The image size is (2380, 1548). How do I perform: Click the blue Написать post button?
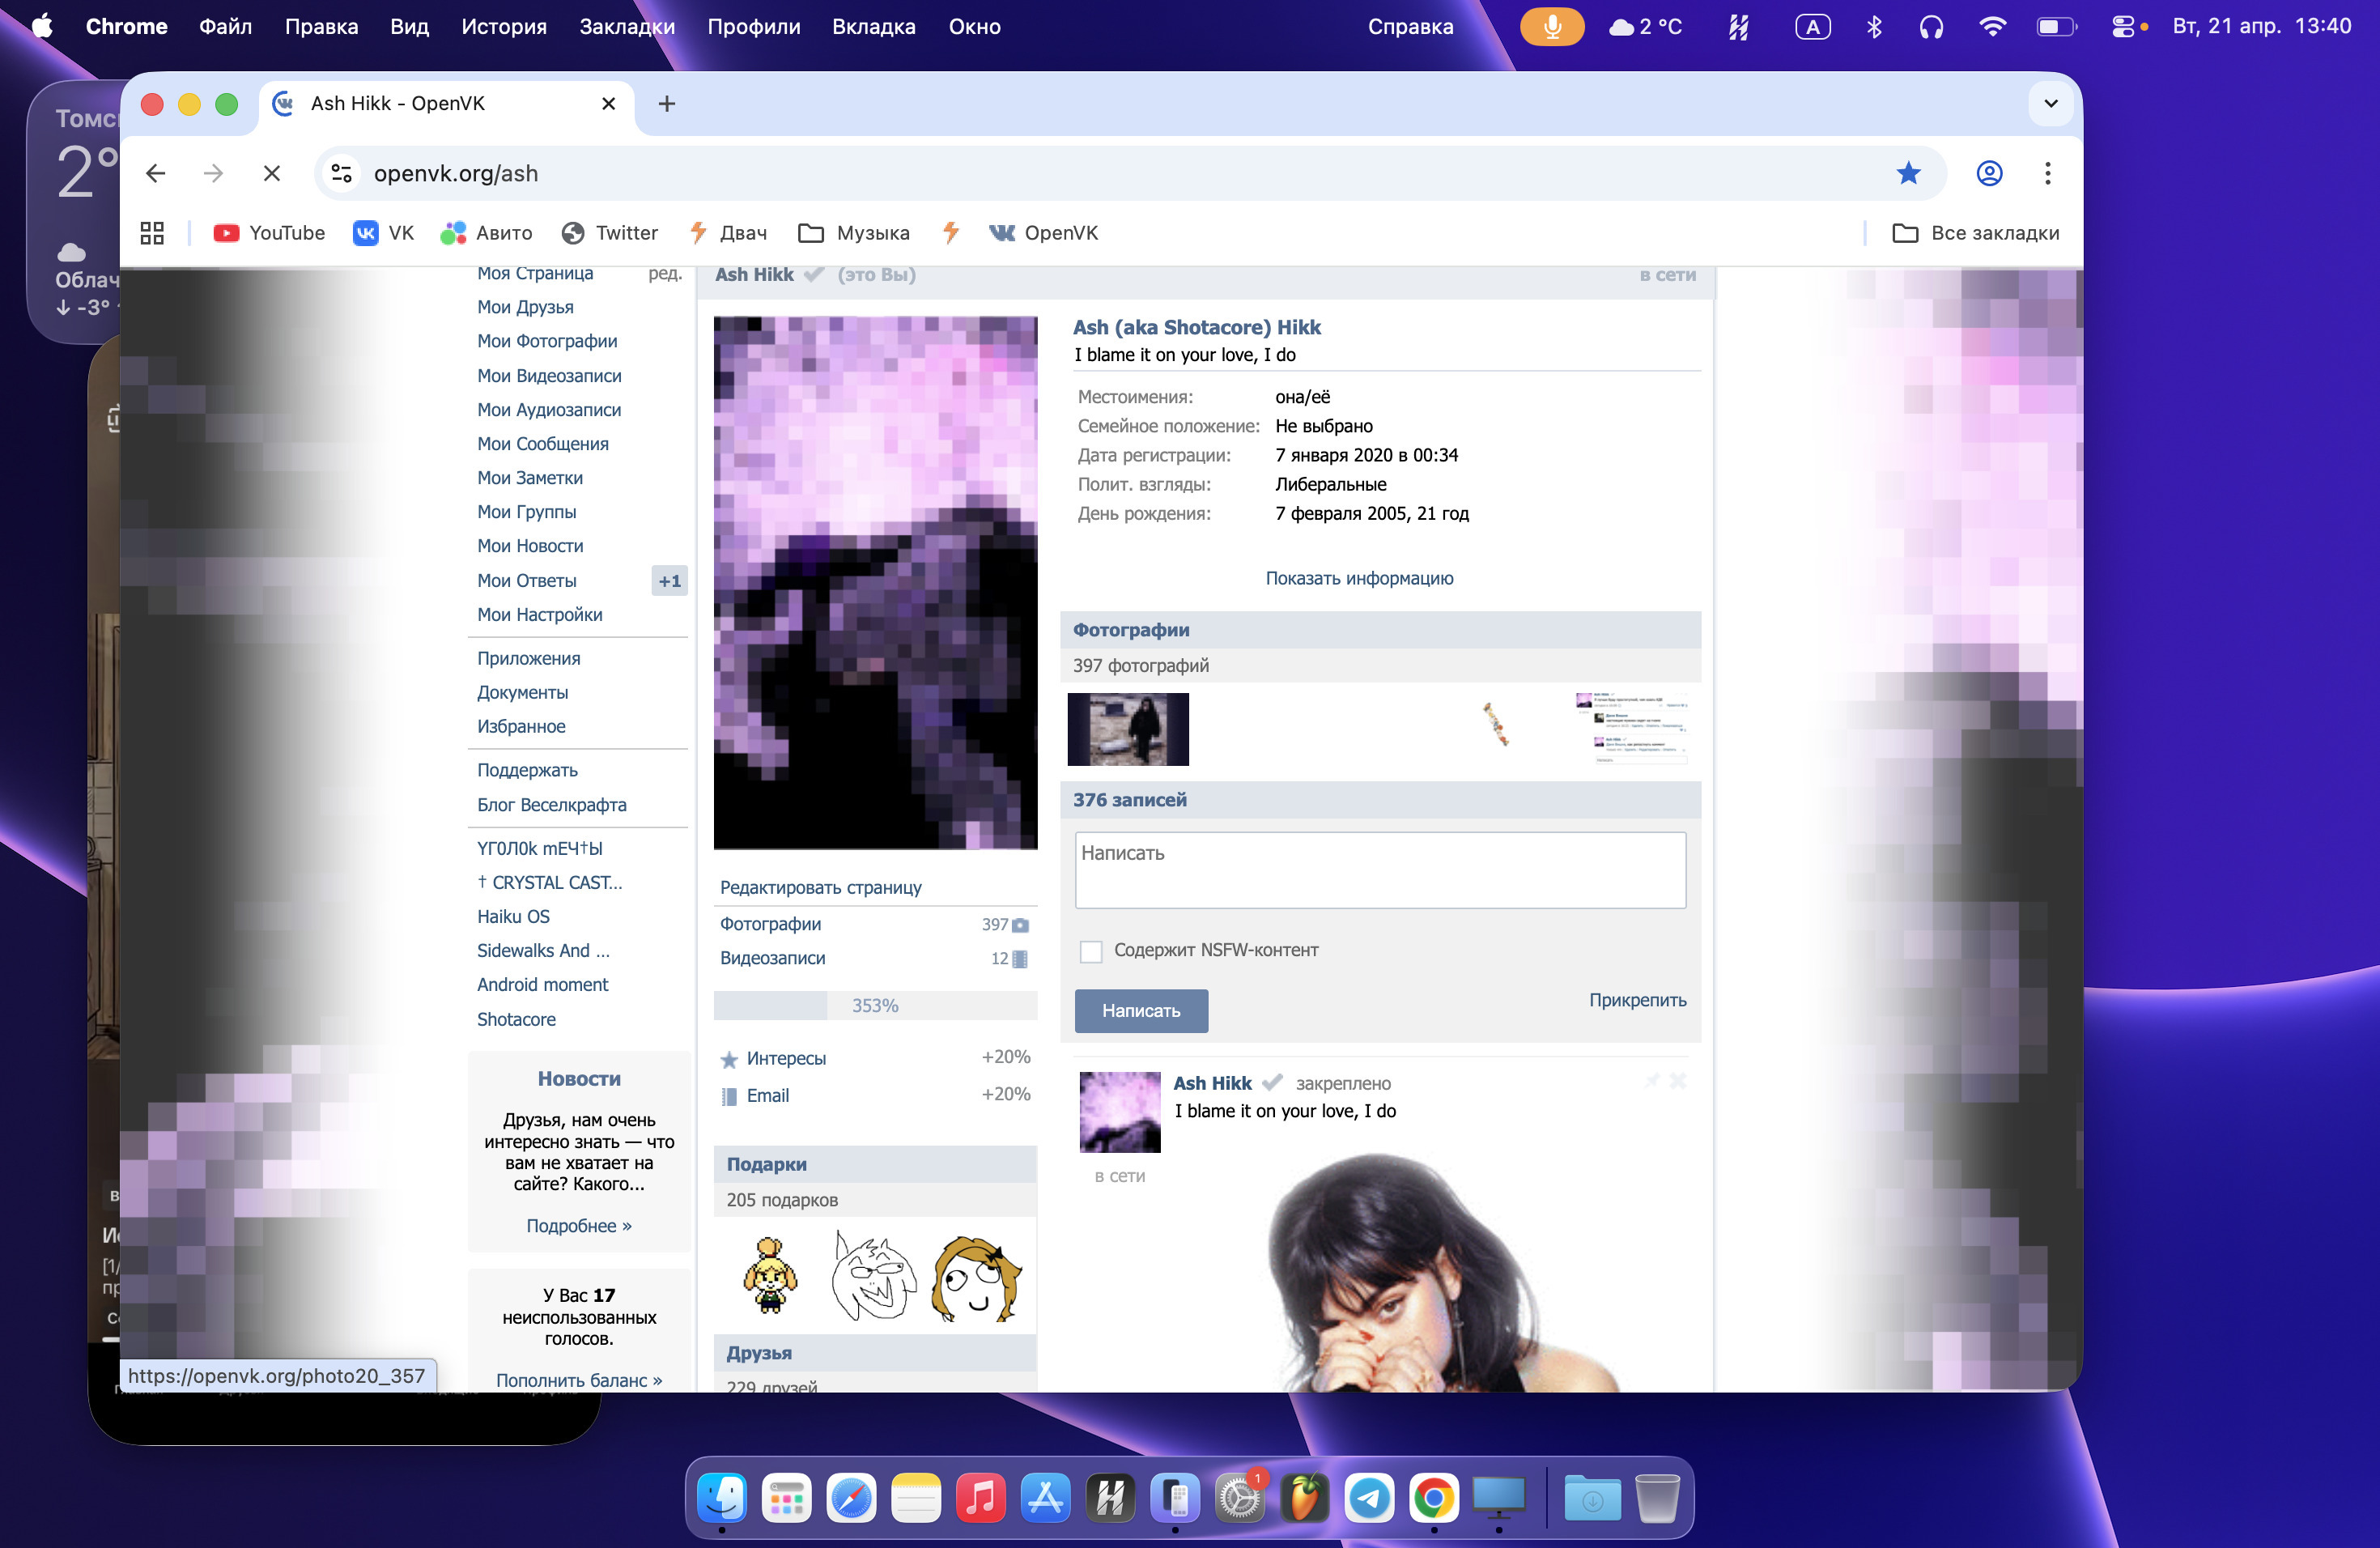pos(1141,1011)
